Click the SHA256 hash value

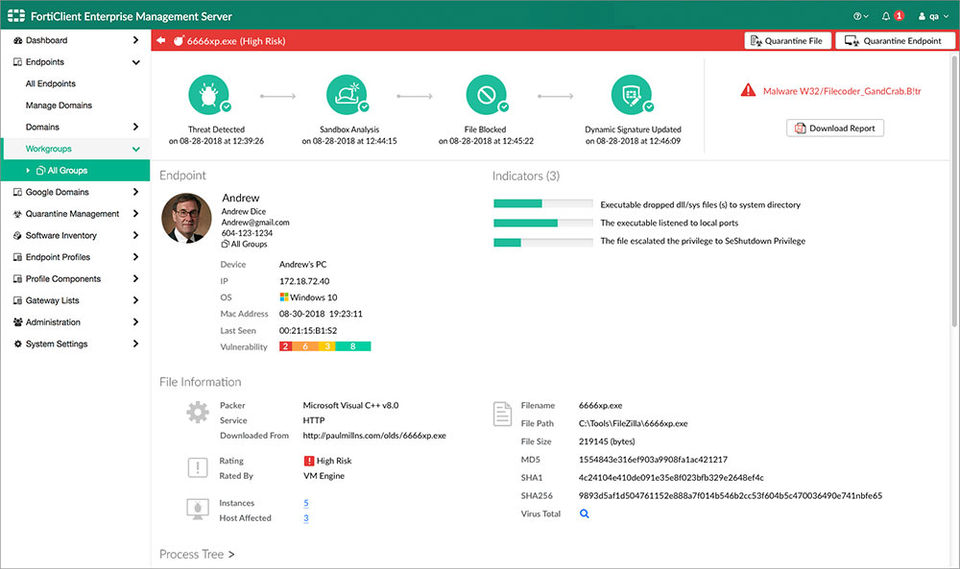pos(730,496)
